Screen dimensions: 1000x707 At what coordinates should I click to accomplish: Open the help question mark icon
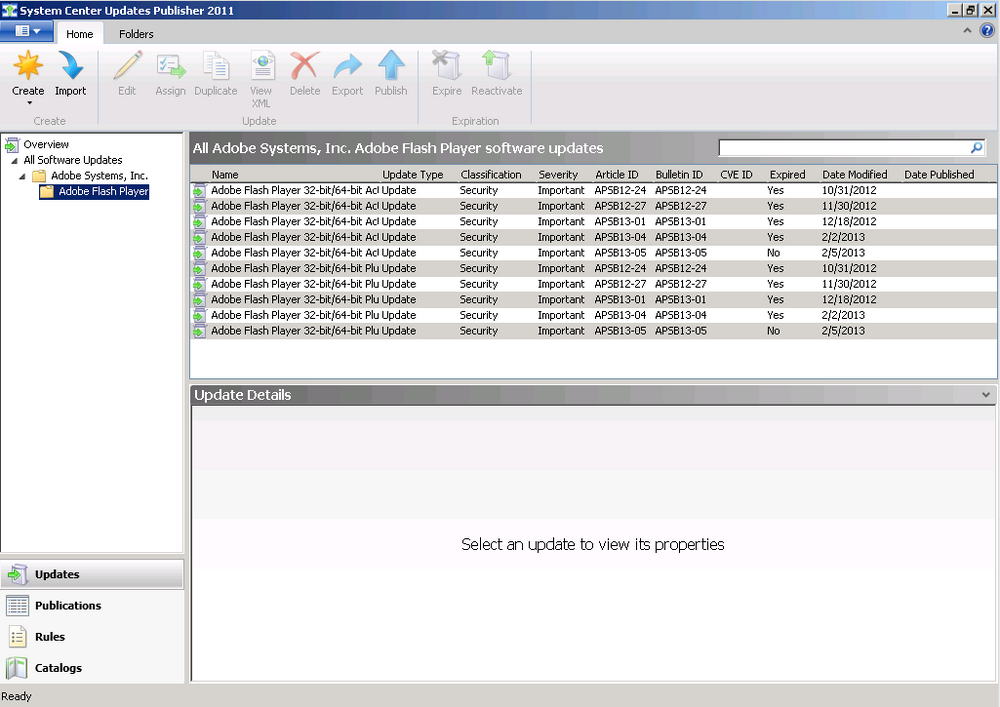point(987,31)
